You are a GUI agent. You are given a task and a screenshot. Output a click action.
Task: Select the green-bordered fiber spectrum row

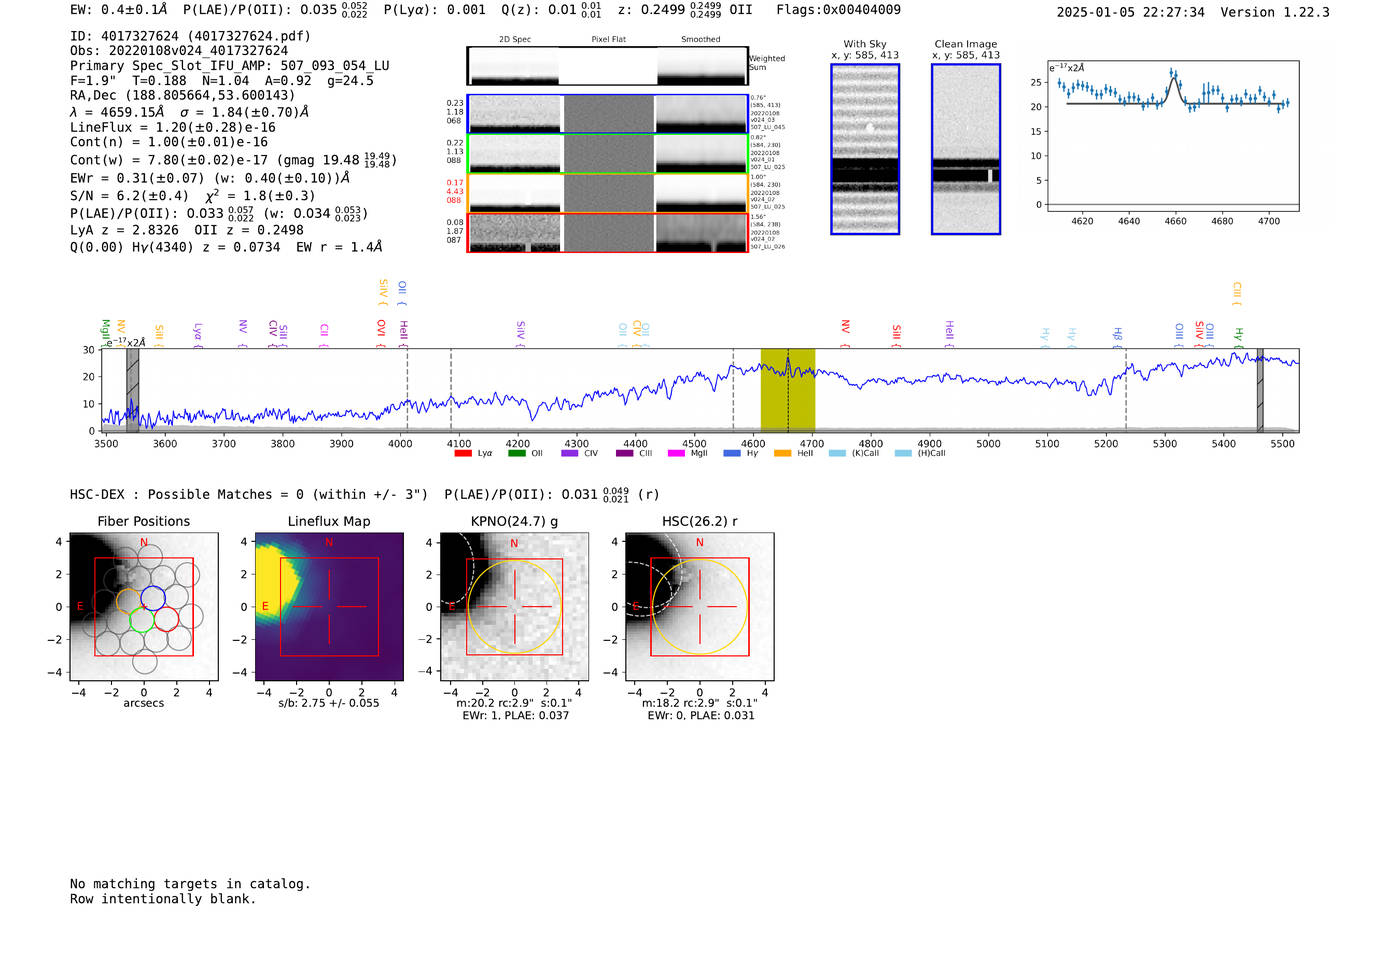click(608, 153)
